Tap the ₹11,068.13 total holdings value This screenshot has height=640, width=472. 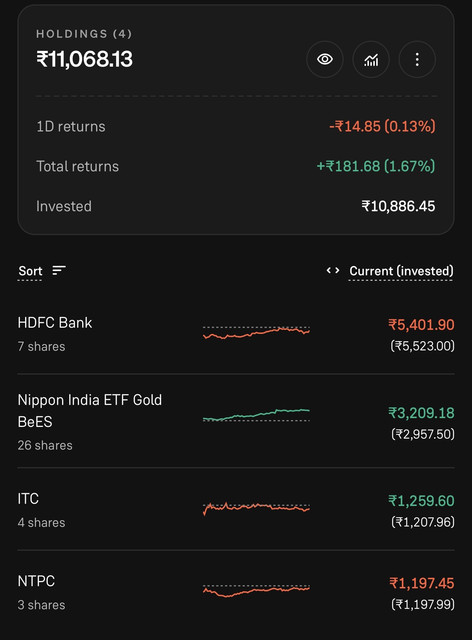click(x=85, y=59)
